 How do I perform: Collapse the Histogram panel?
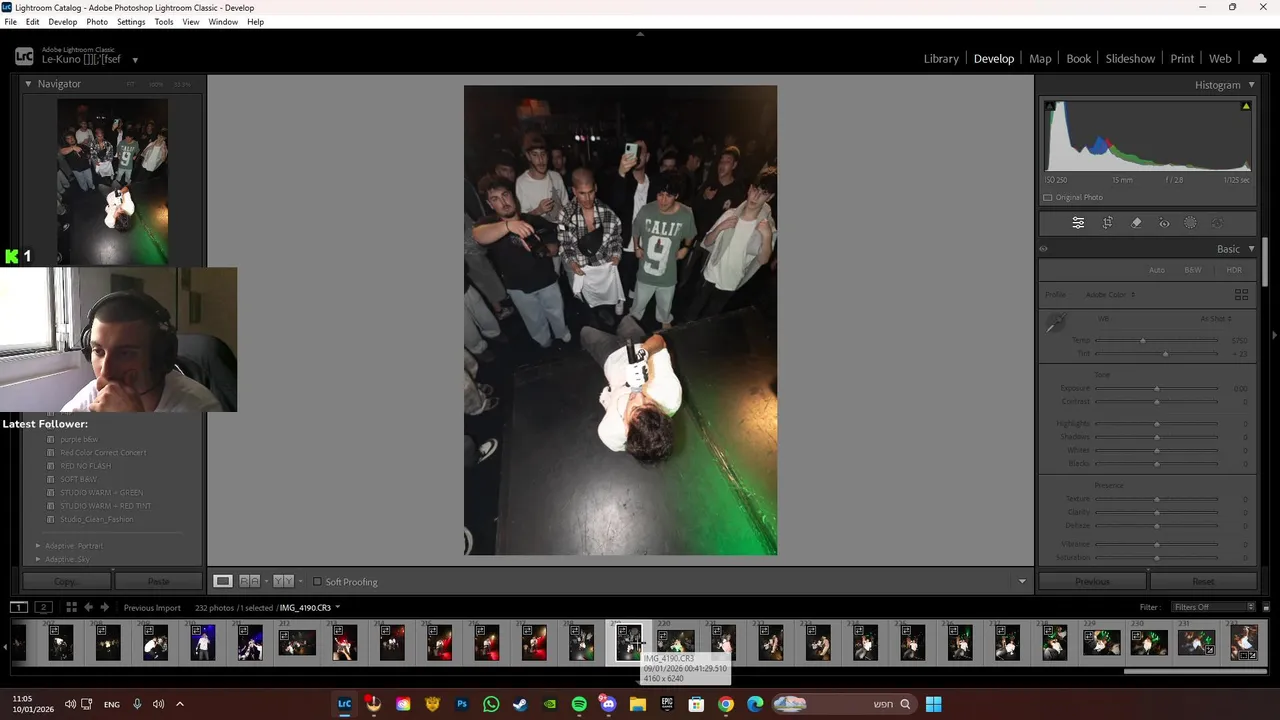click(1251, 85)
